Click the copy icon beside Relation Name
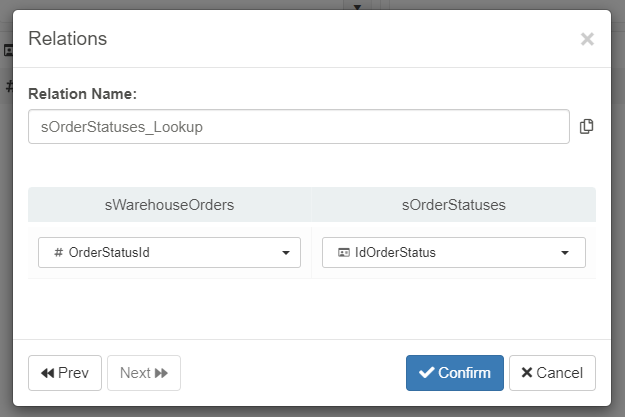625x417 pixels. (587, 126)
